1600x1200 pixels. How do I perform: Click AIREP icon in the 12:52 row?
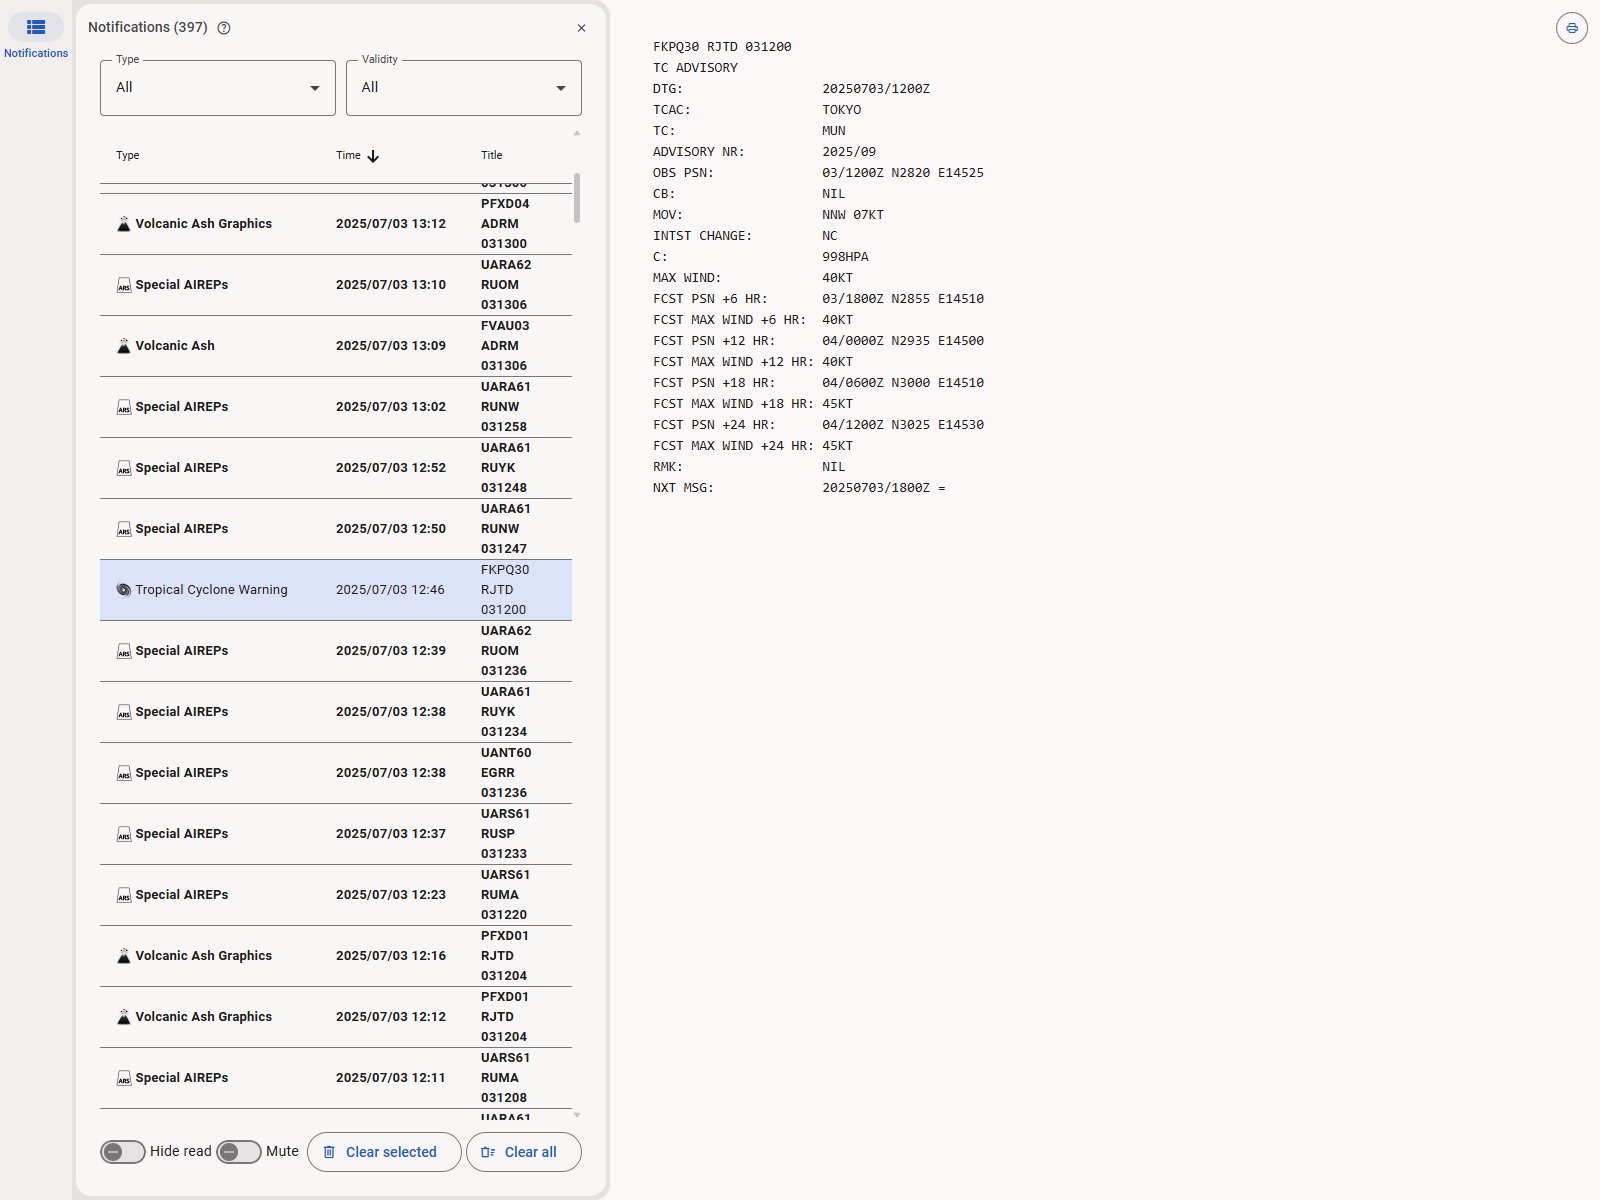(124, 468)
